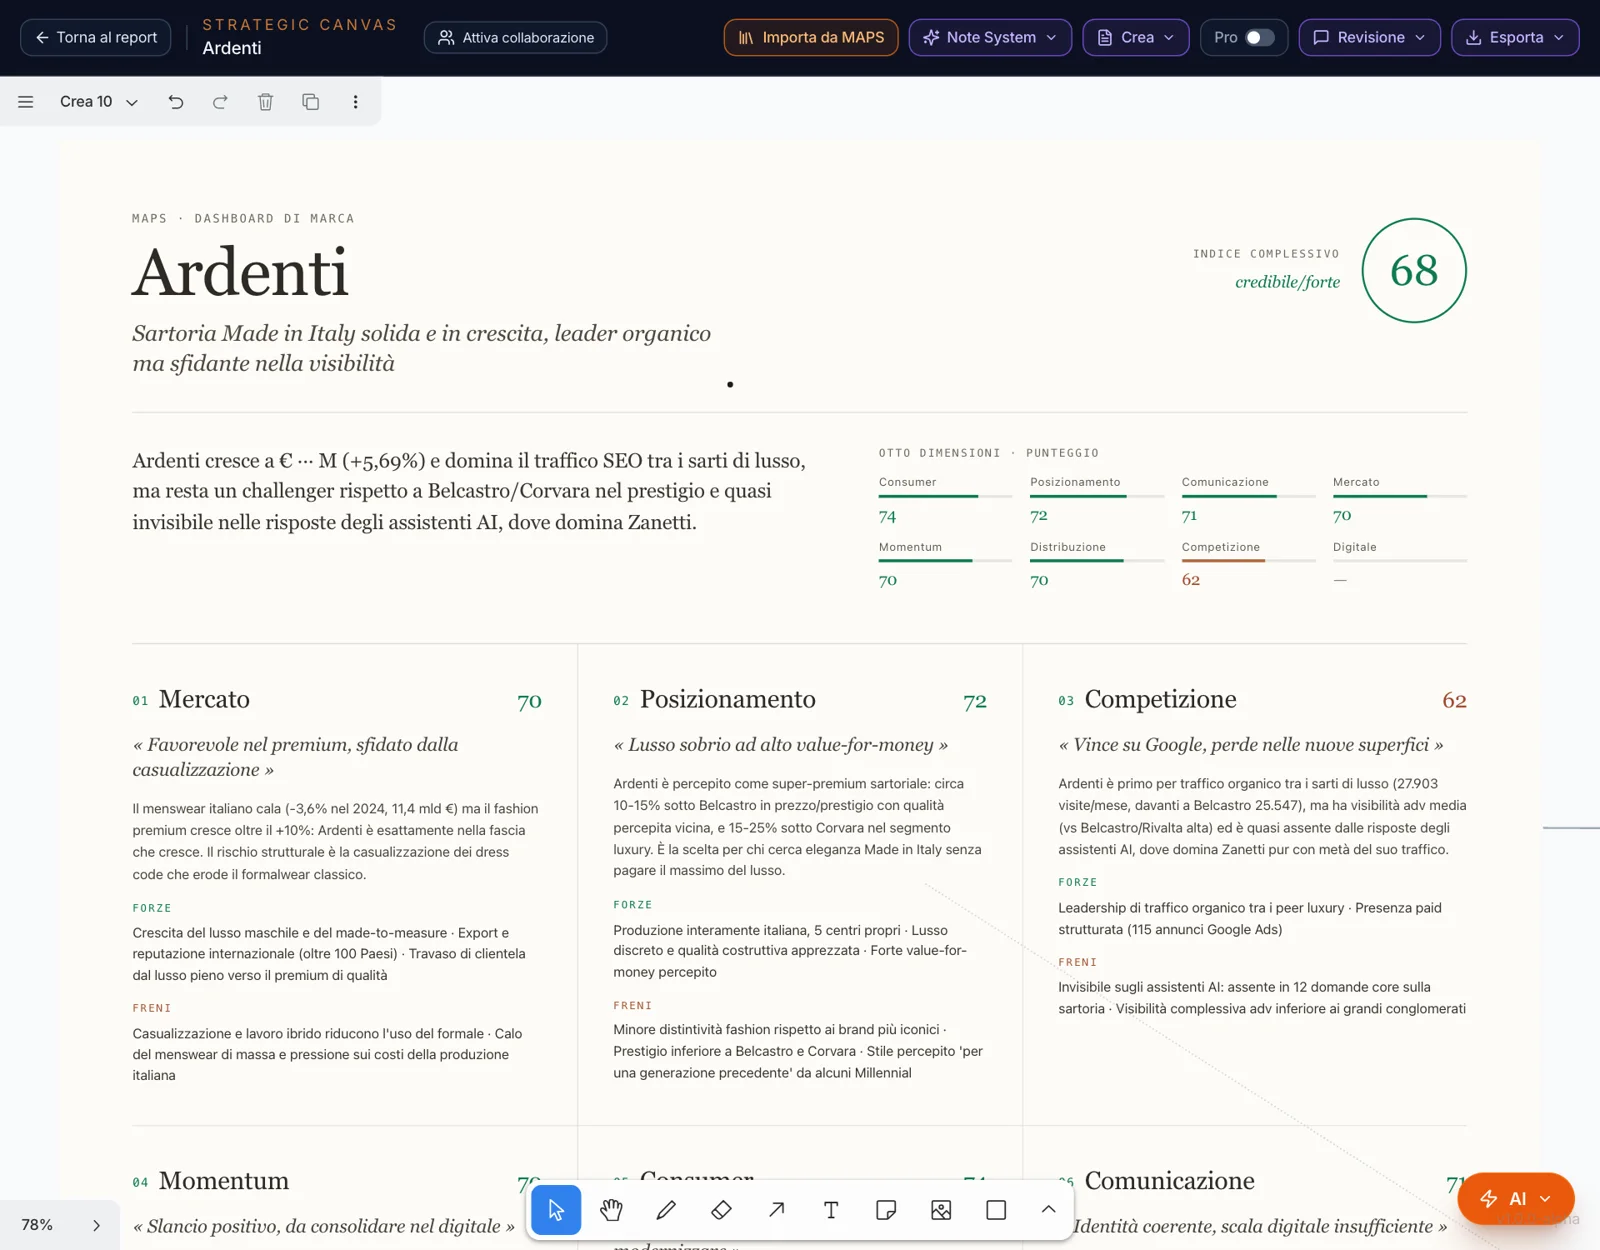This screenshot has width=1600, height=1250.
Task: Open the three-dot more options menu
Action: (x=355, y=102)
